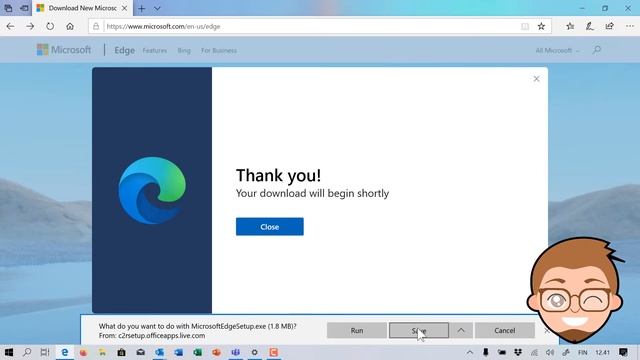Viewport: 640px width, 360px height.
Task: Open Outlook from taskbar
Action: click(159, 352)
